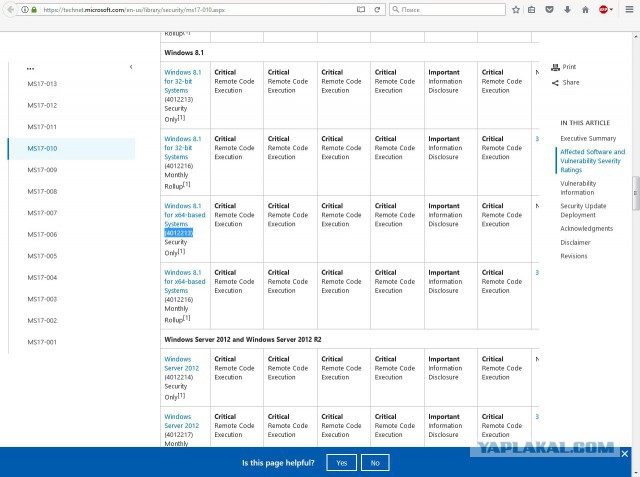Open MS17-006 in the left navigation
Image resolution: width=640 pixels, height=477 pixels.
click(x=42, y=235)
